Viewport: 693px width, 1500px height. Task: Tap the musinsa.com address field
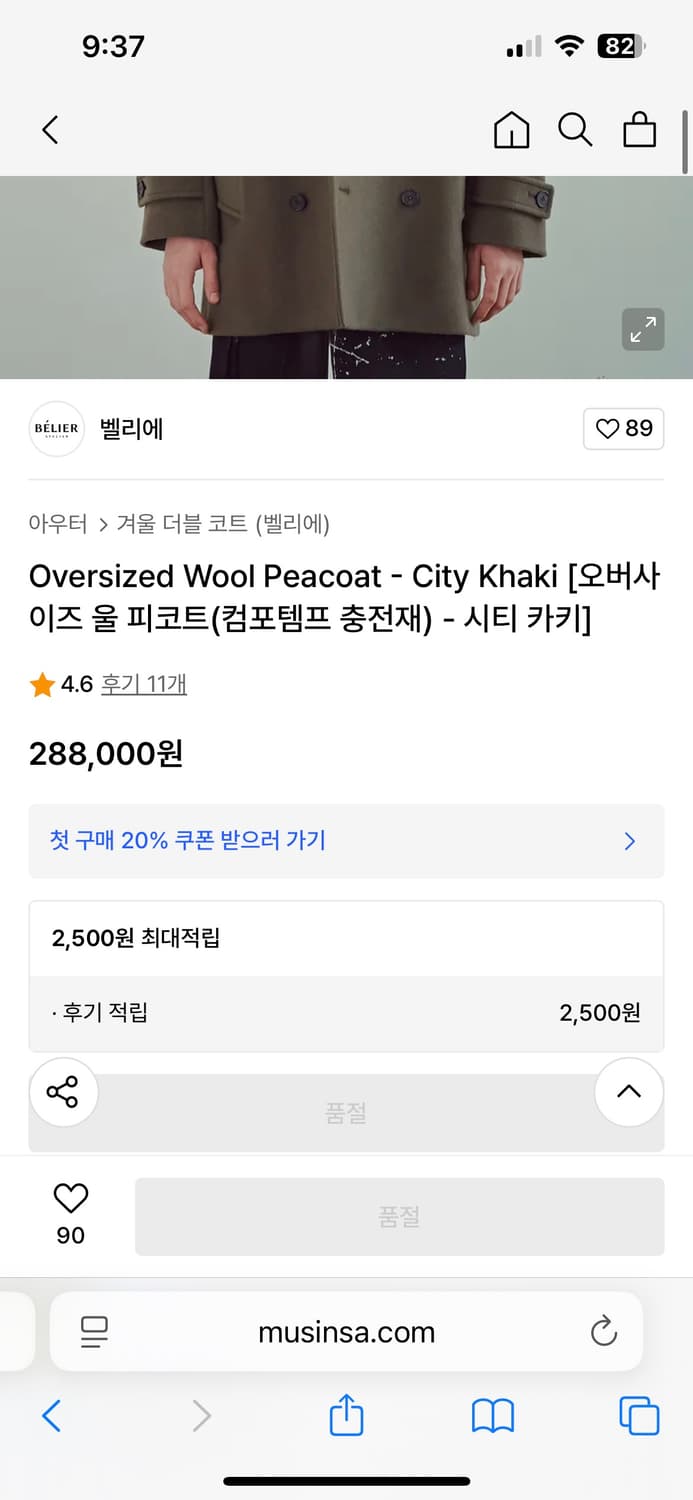tap(346, 1332)
